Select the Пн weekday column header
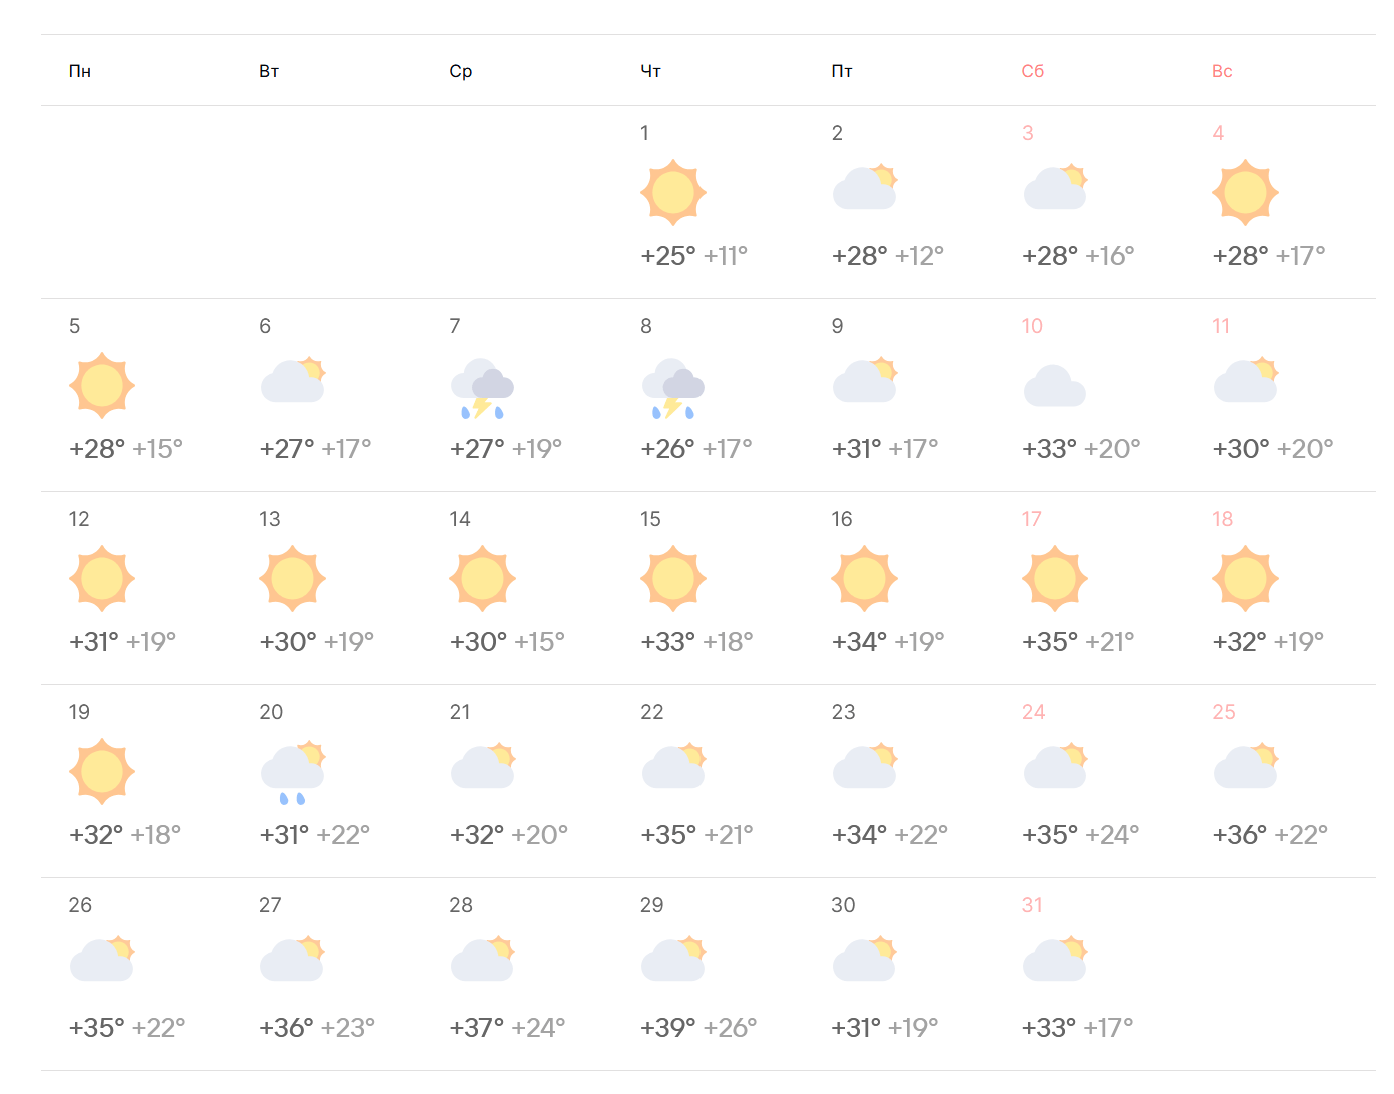1394x1094 pixels. point(80,71)
